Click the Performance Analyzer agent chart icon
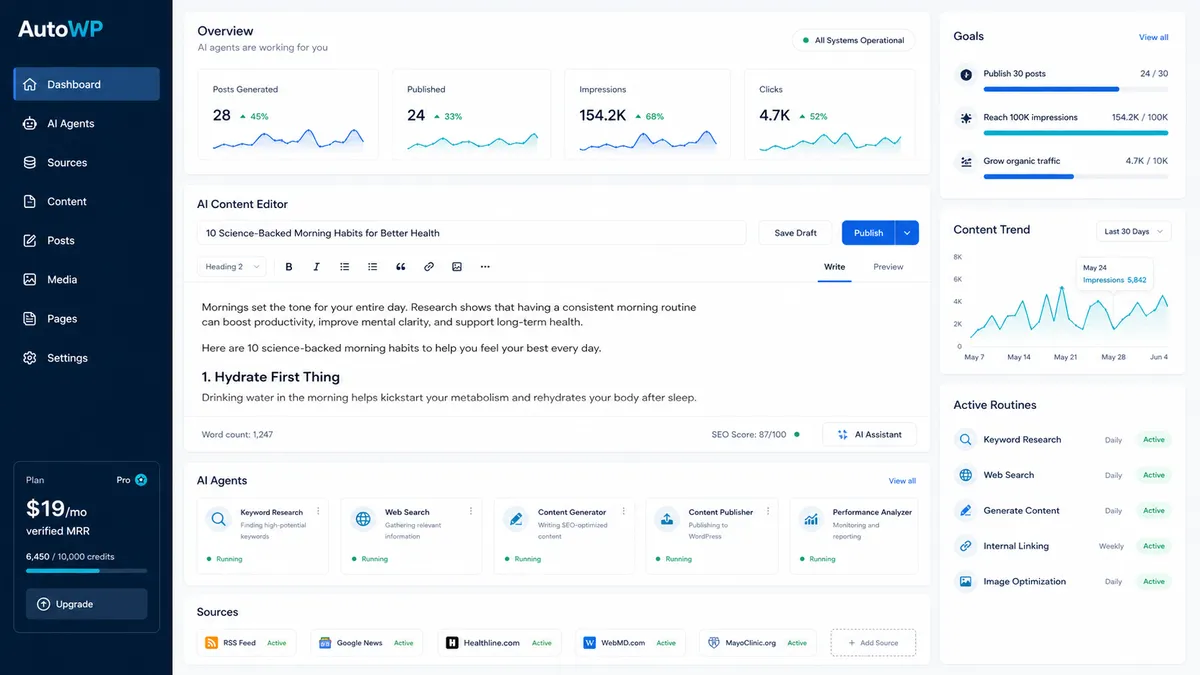1200x675 pixels. tap(811, 519)
